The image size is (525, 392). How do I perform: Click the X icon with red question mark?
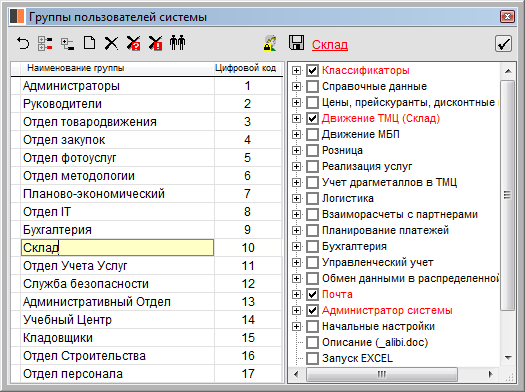pos(133,44)
